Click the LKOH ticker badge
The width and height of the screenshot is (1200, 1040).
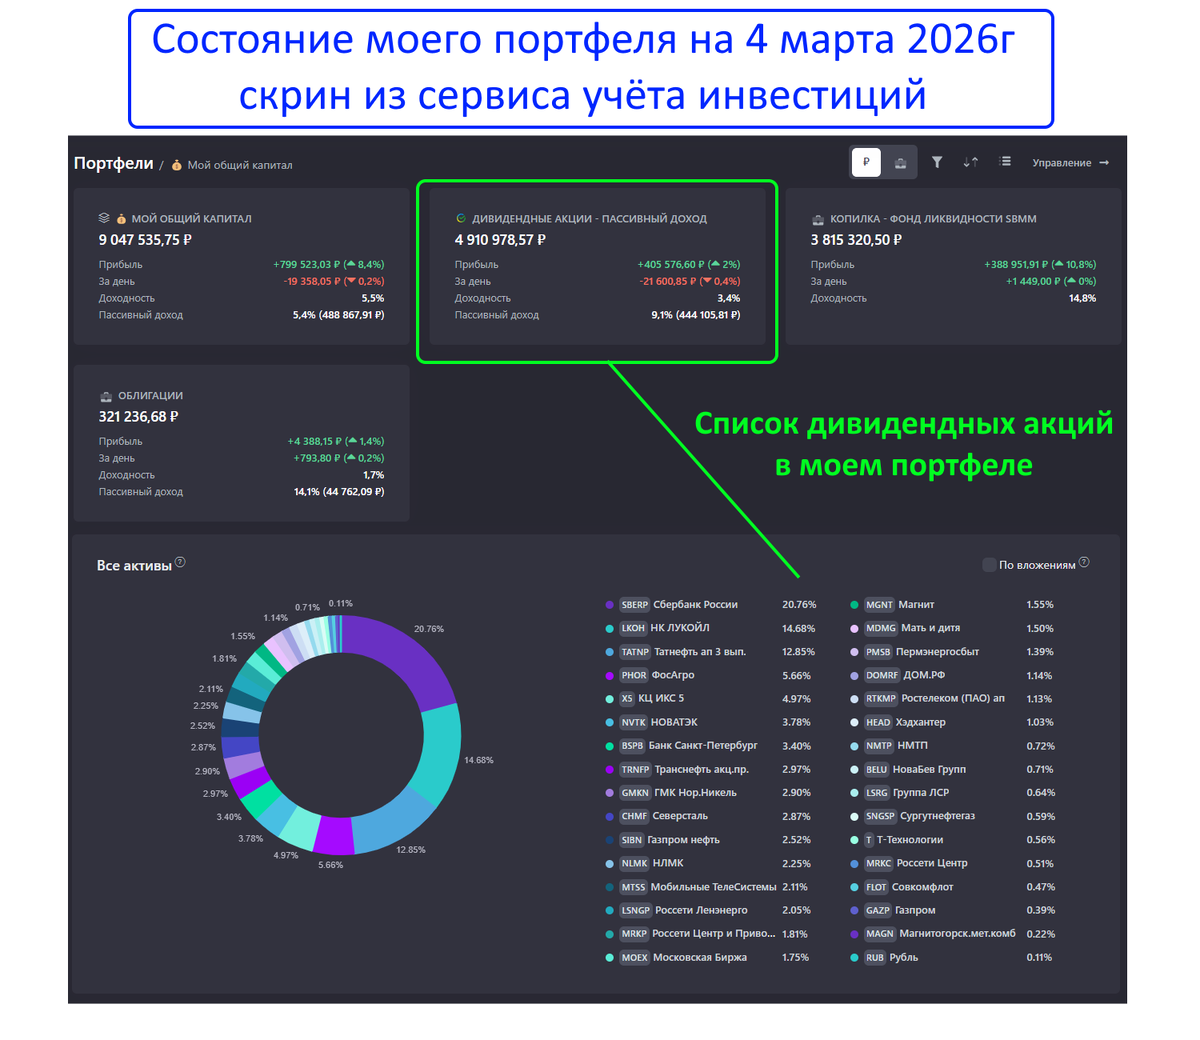(633, 628)
